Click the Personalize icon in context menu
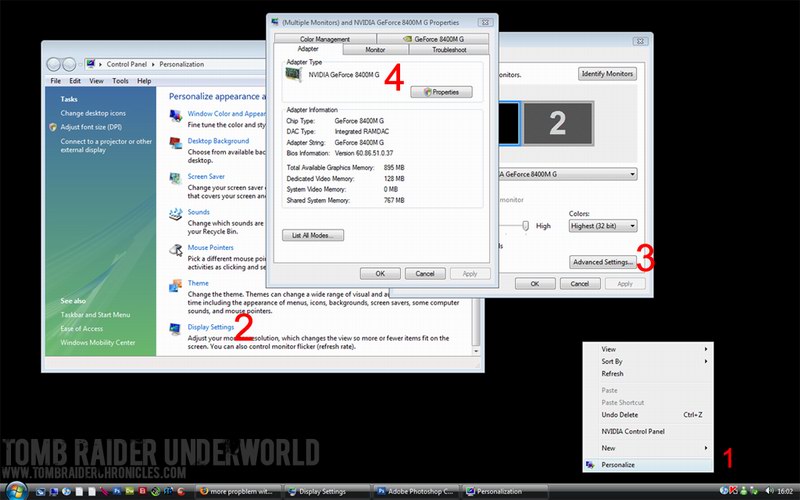 (x=590, y=465)
